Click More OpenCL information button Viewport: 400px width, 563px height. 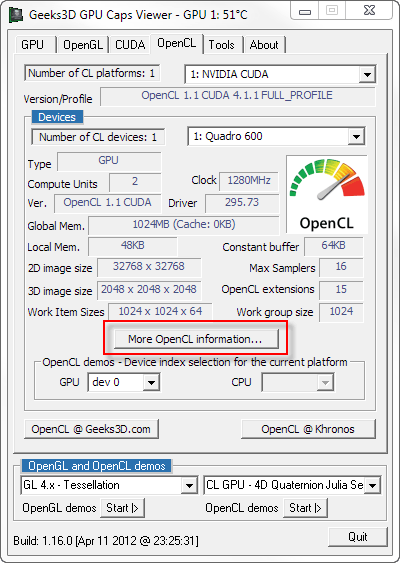point(196,339)
